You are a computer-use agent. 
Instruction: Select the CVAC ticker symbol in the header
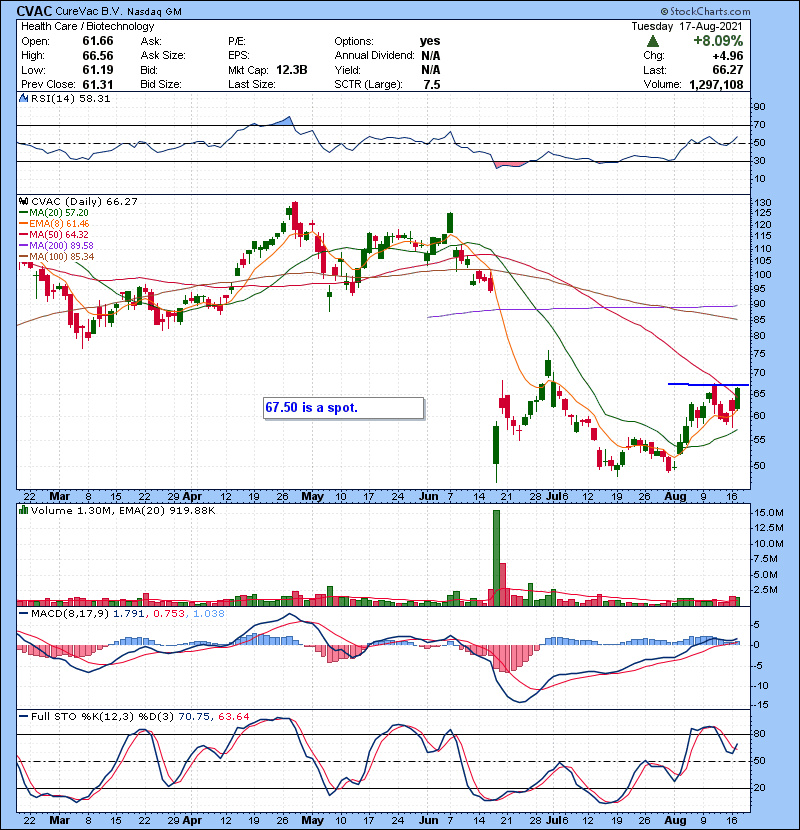34,11
